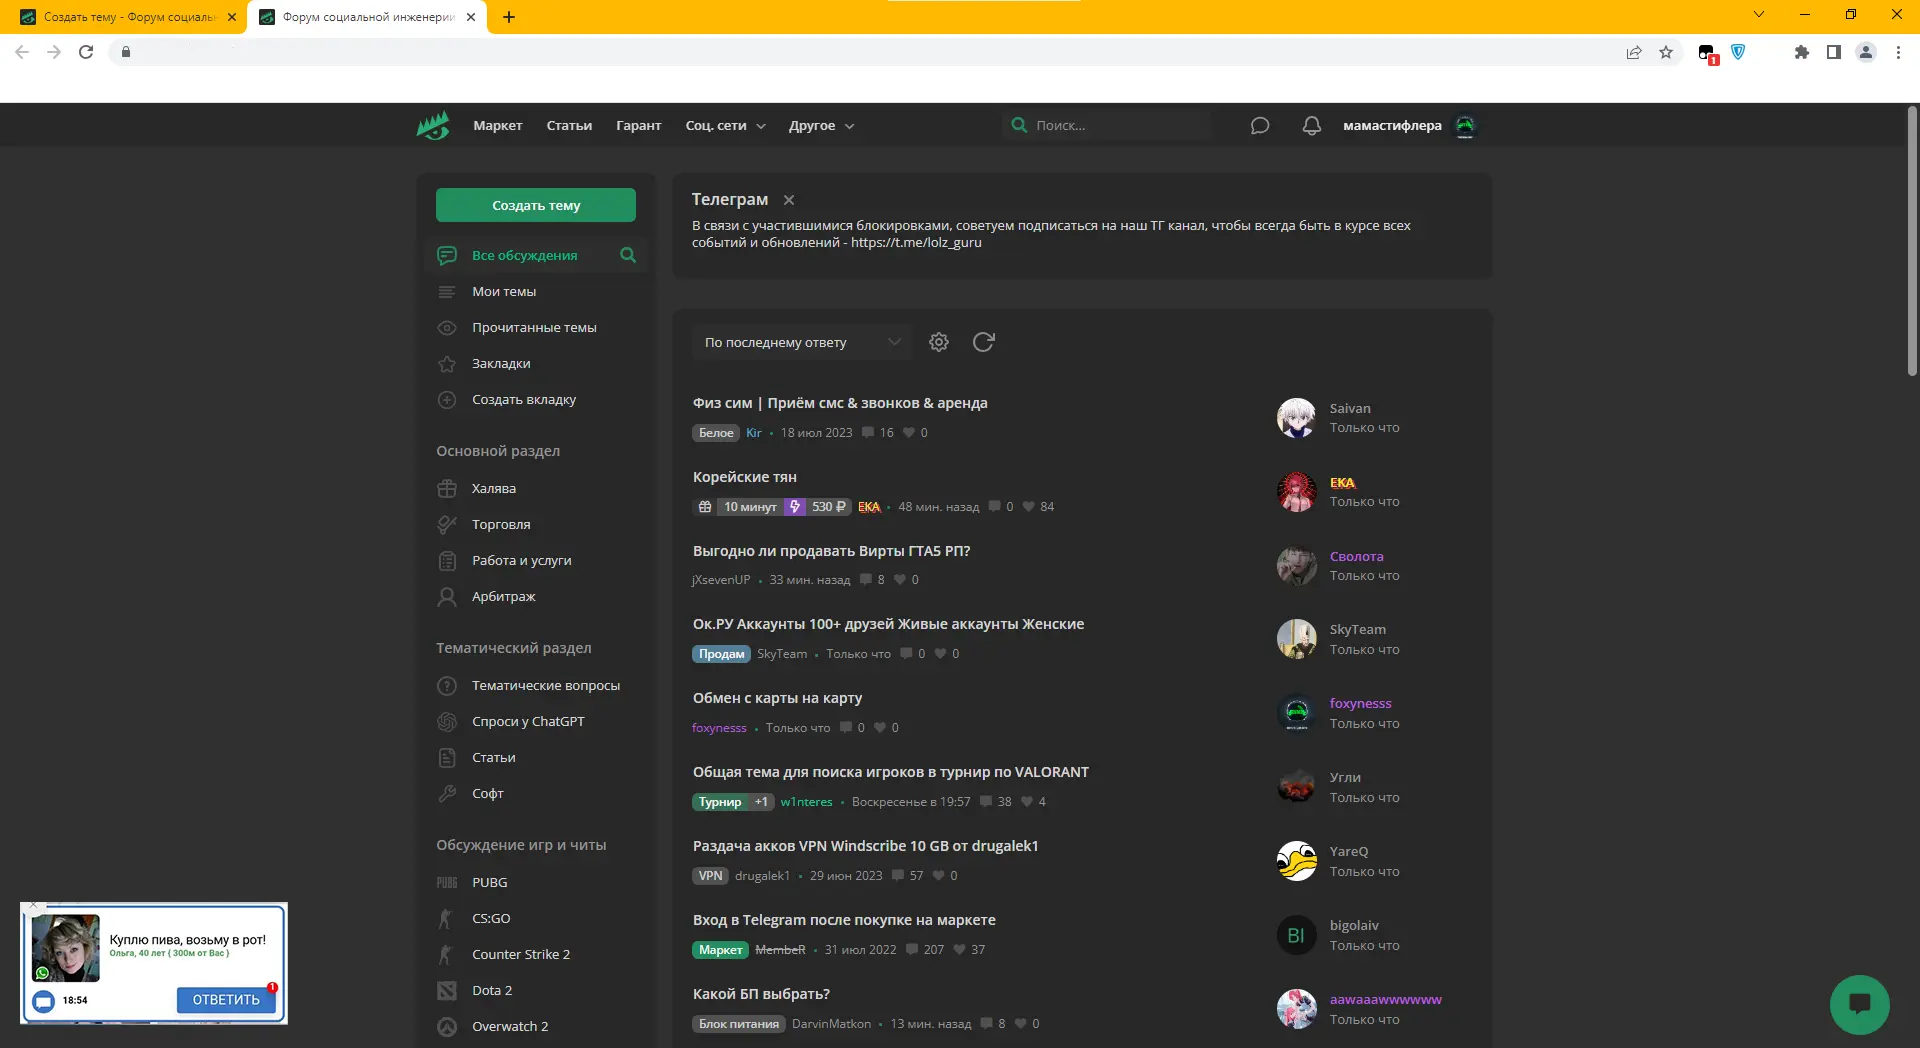Open the t.me/lolz_guru Telegram link

coord(916,242)
